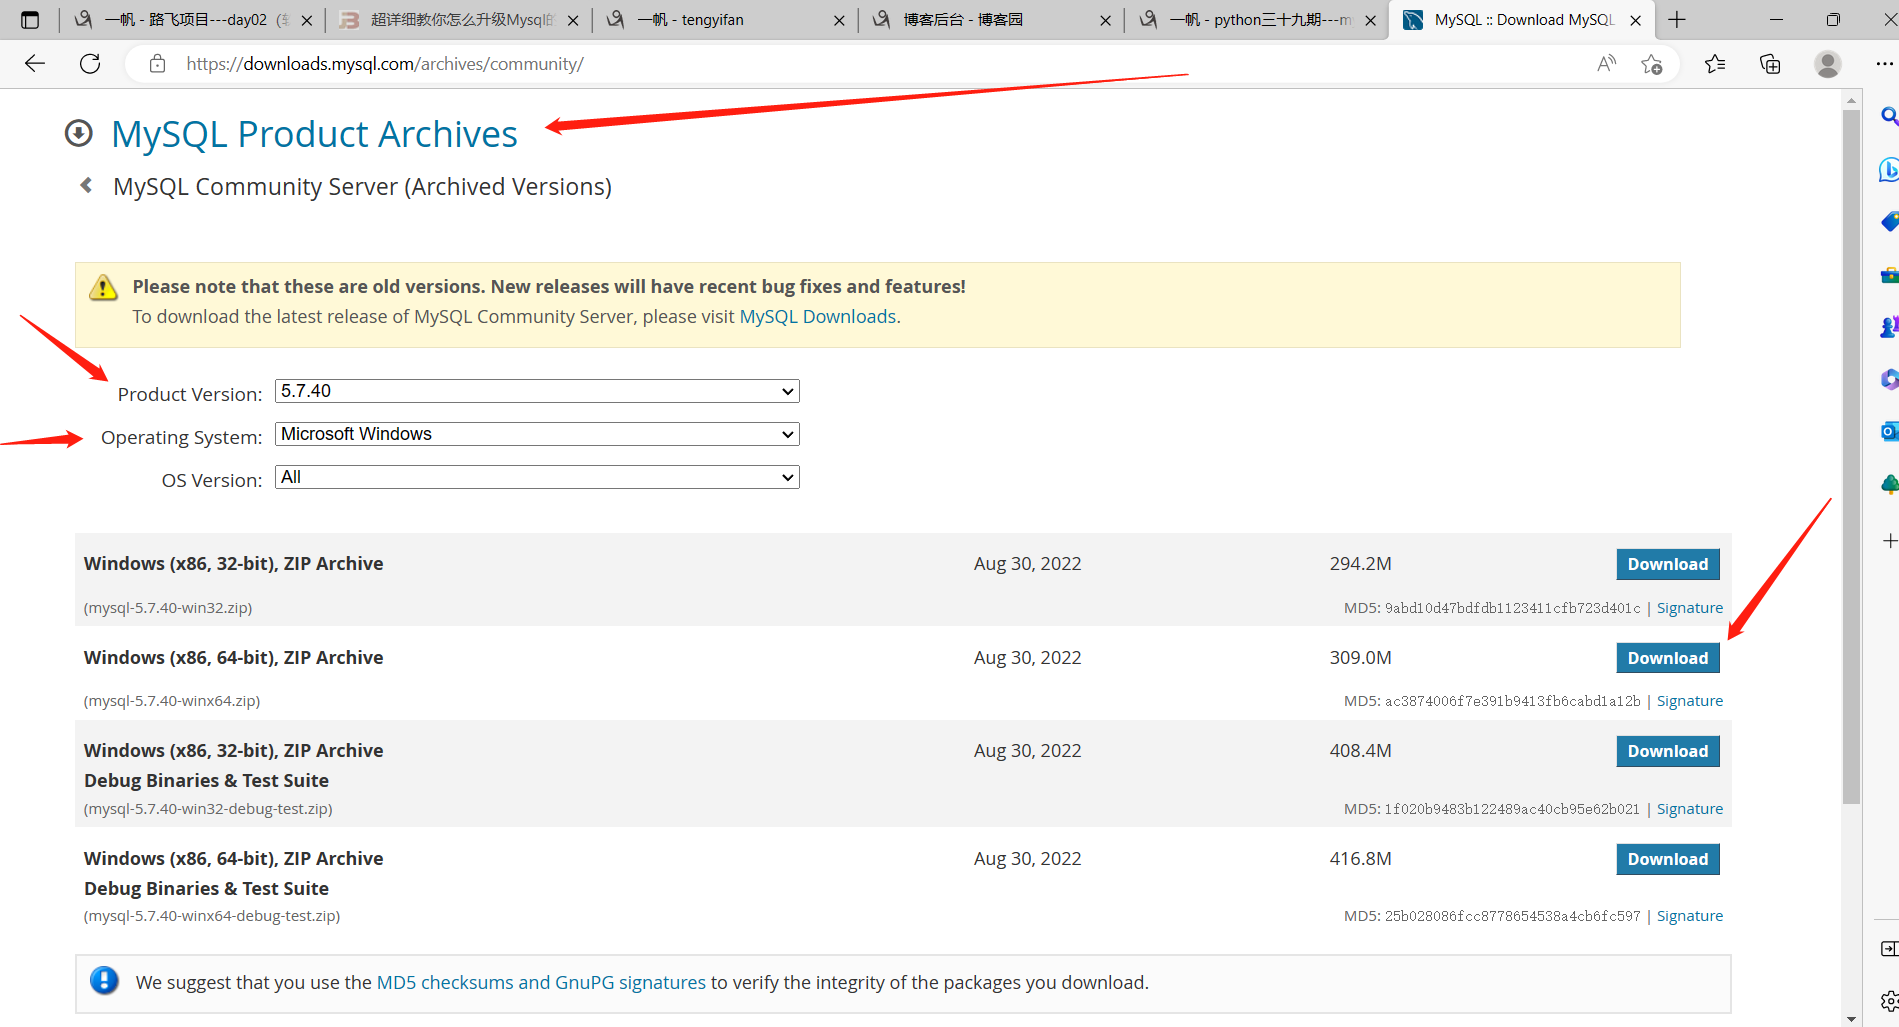The width and height of the screenshot is (1899, 1027).
Task: Open the Favorites list icon
Action: tap(1715, 64)
